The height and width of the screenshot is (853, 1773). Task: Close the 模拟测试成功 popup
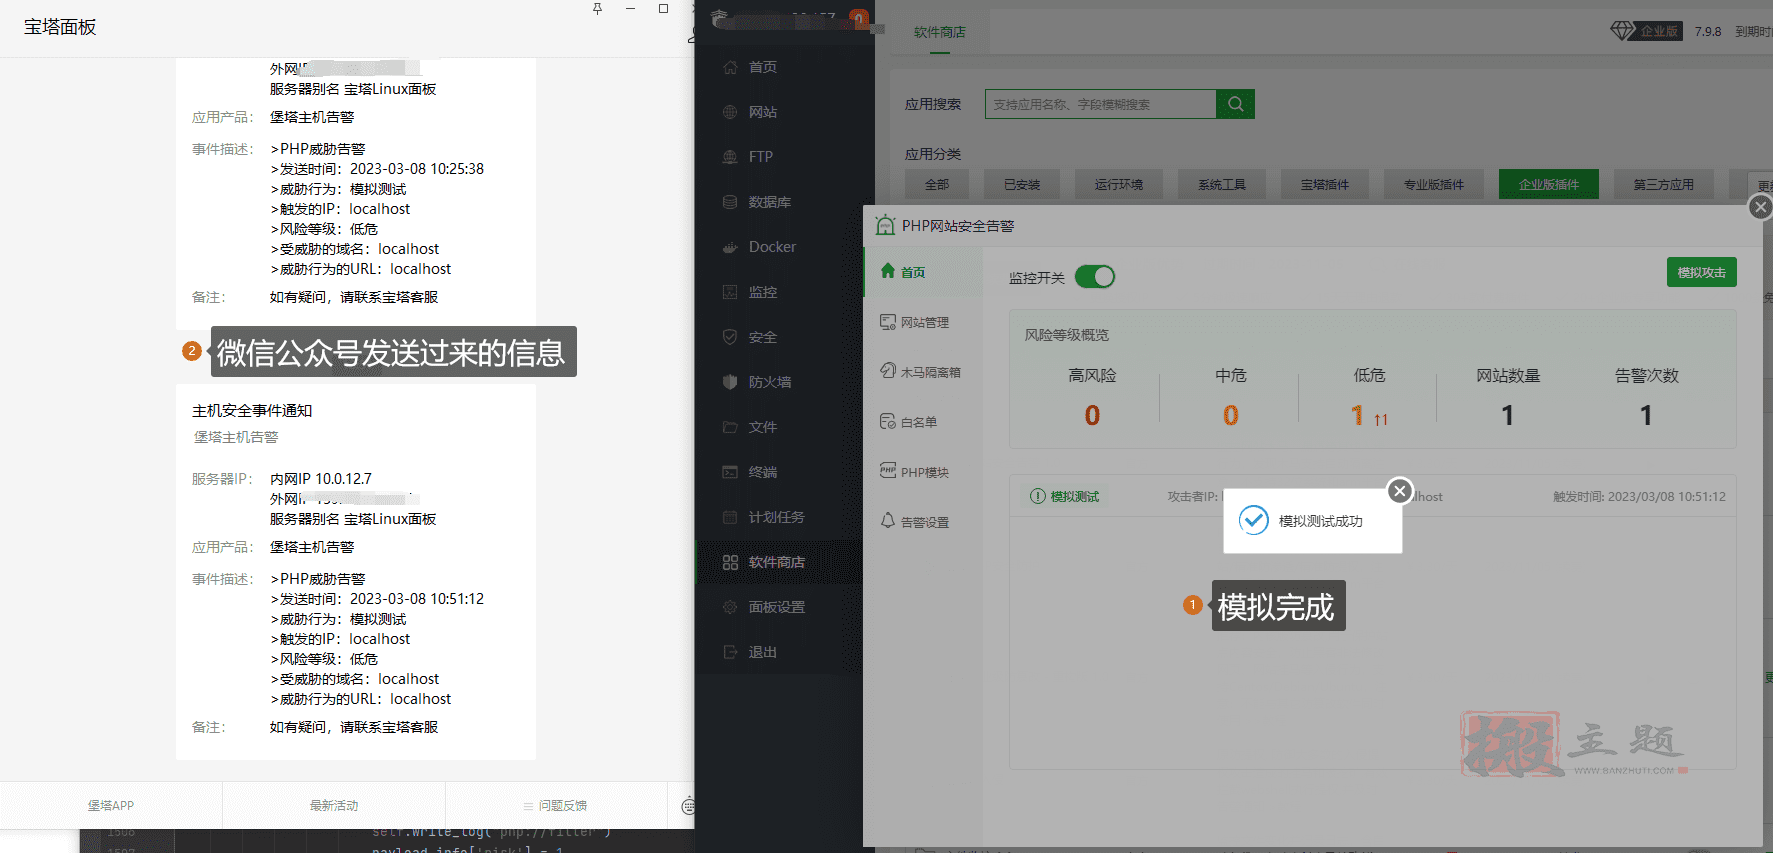[1400, 491]
